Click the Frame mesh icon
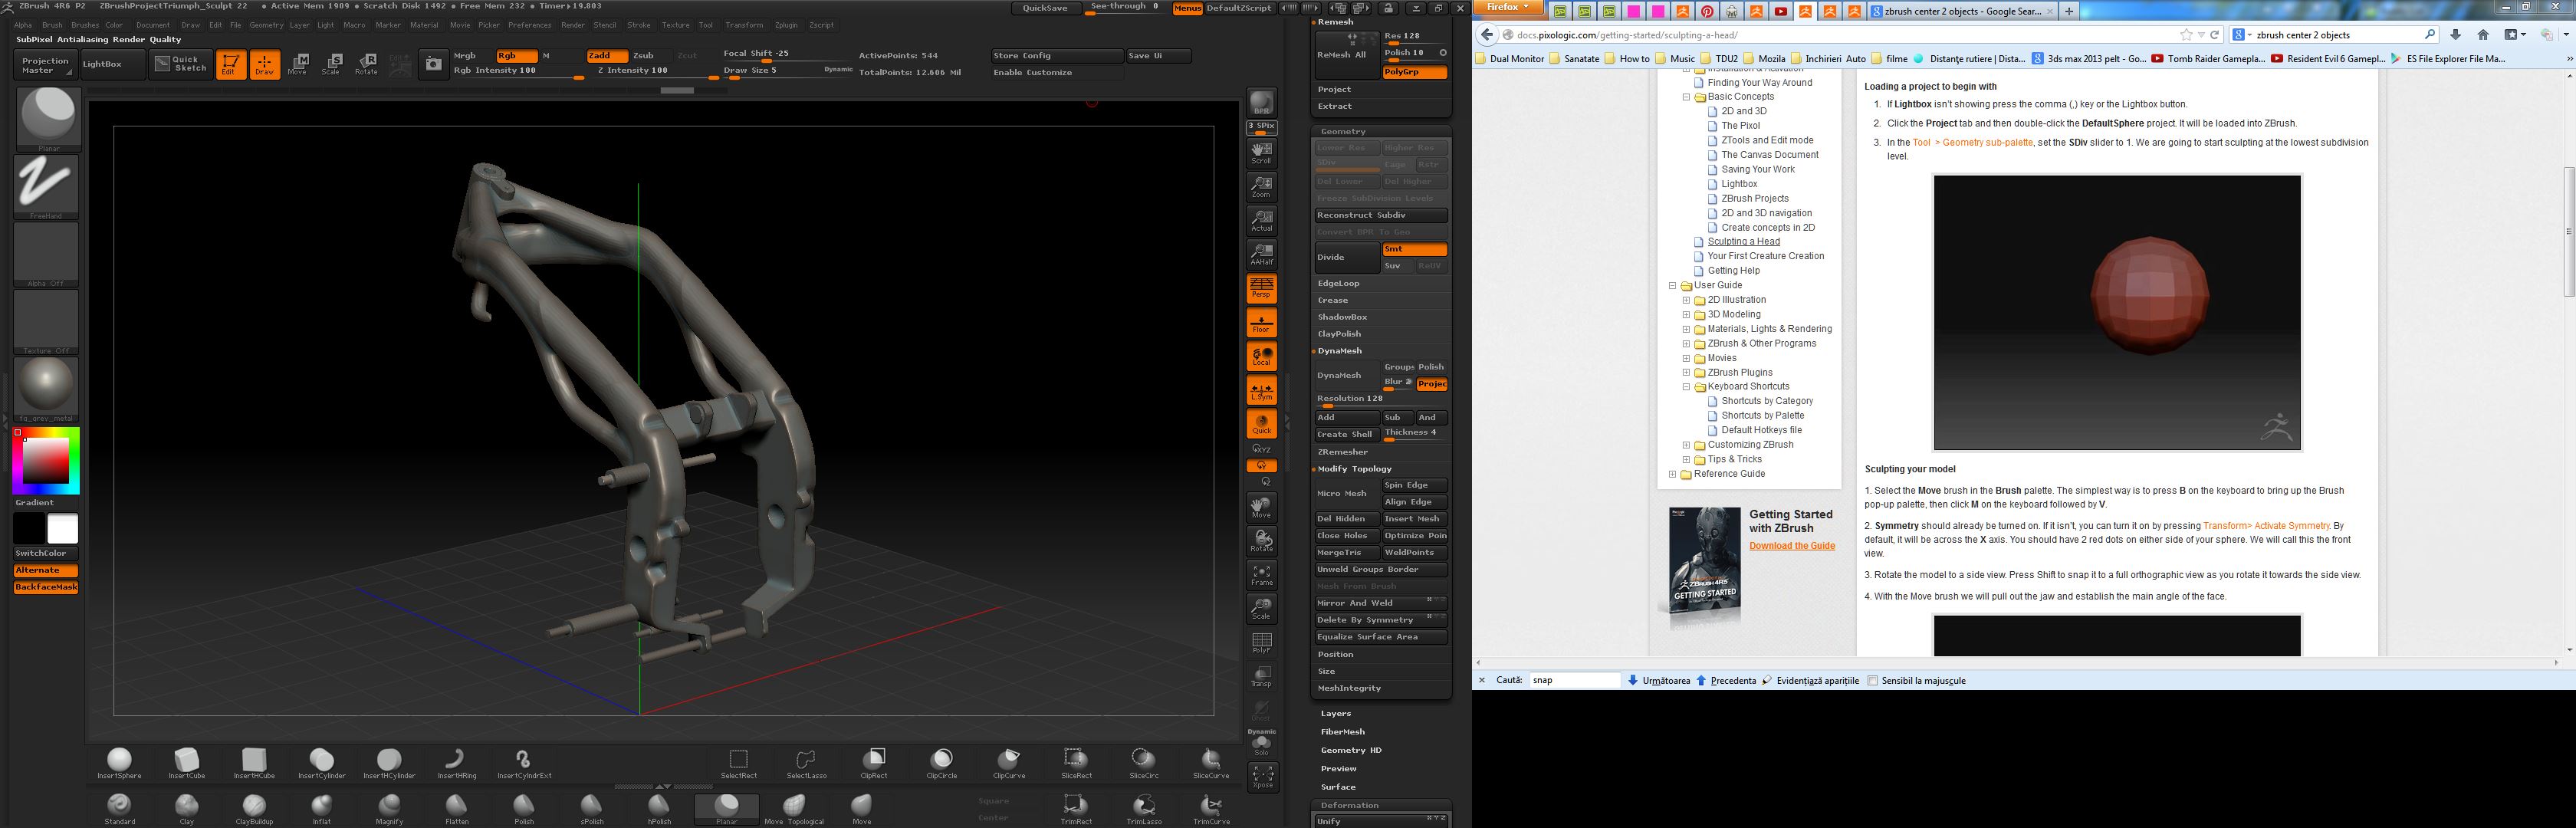Screen dimensions: 2576x828 1261,574
